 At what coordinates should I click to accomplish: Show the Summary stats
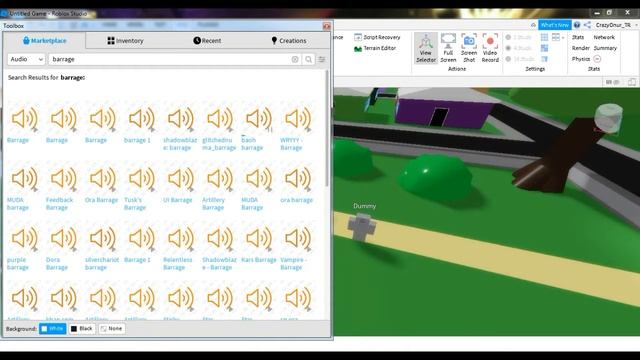tap(605, 48)
